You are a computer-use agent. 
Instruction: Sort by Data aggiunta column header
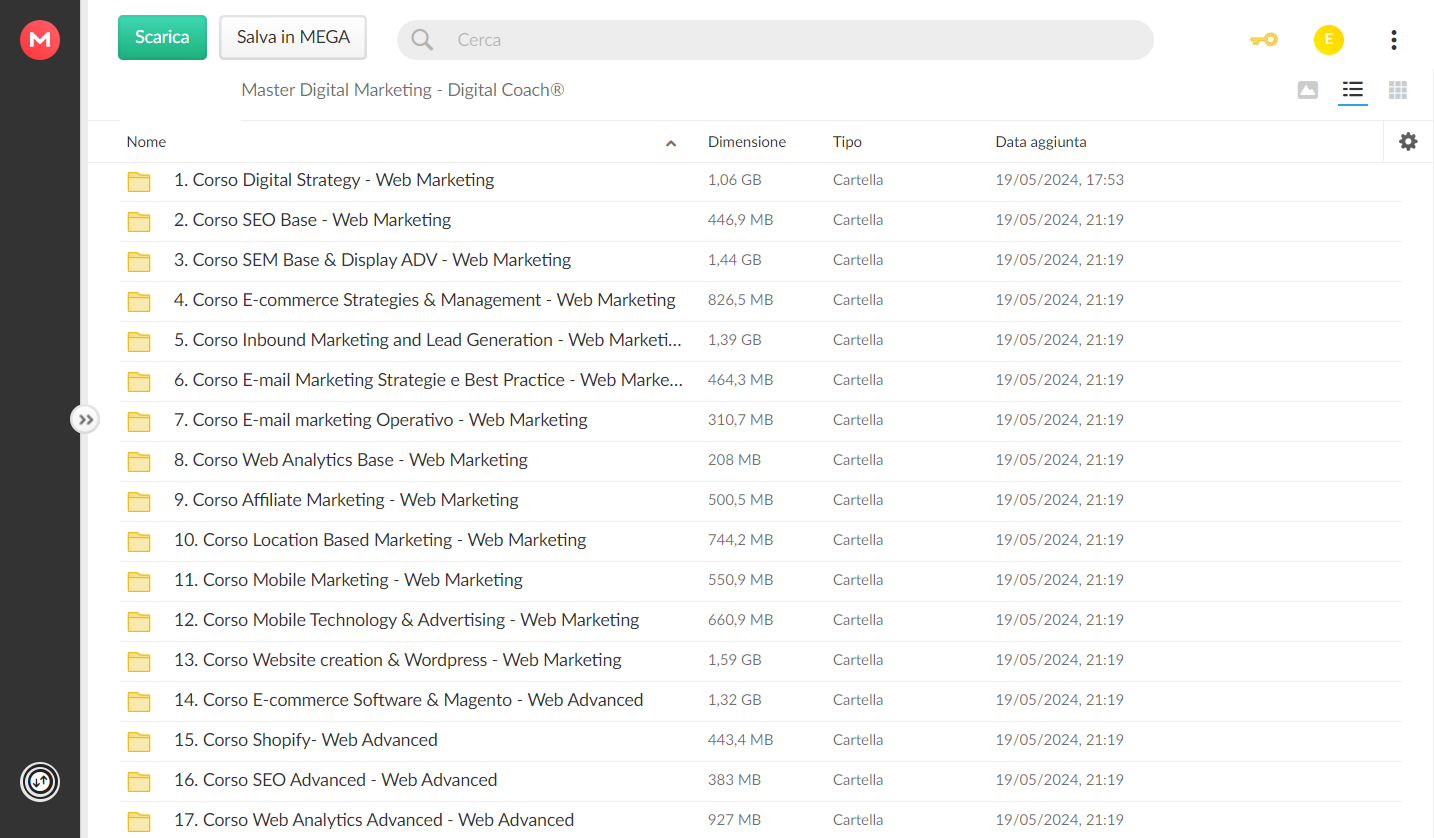point(1041,142)
